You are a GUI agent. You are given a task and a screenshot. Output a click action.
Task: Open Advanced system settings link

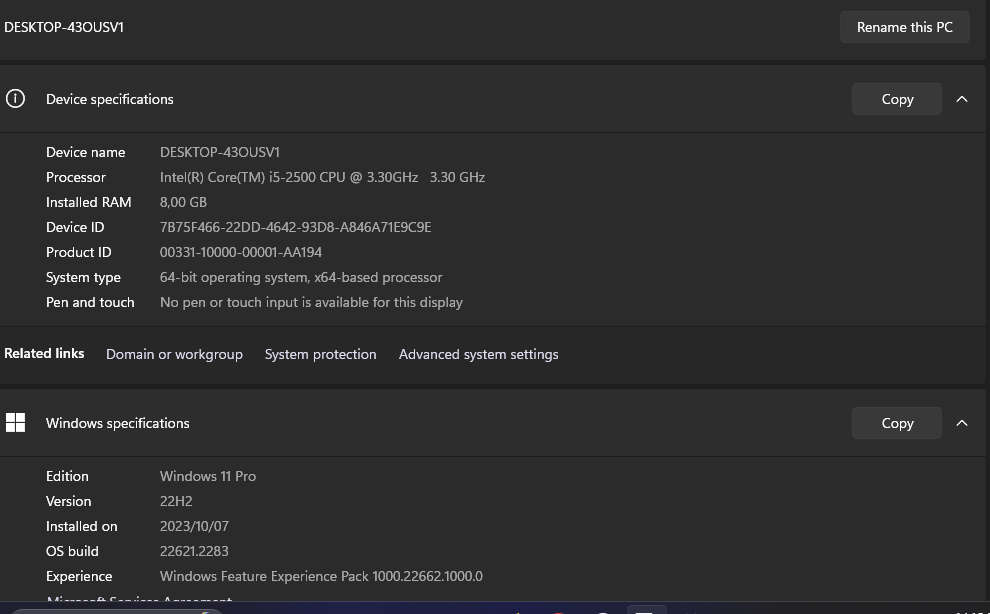pyautogui.click(x=478, y=354)
